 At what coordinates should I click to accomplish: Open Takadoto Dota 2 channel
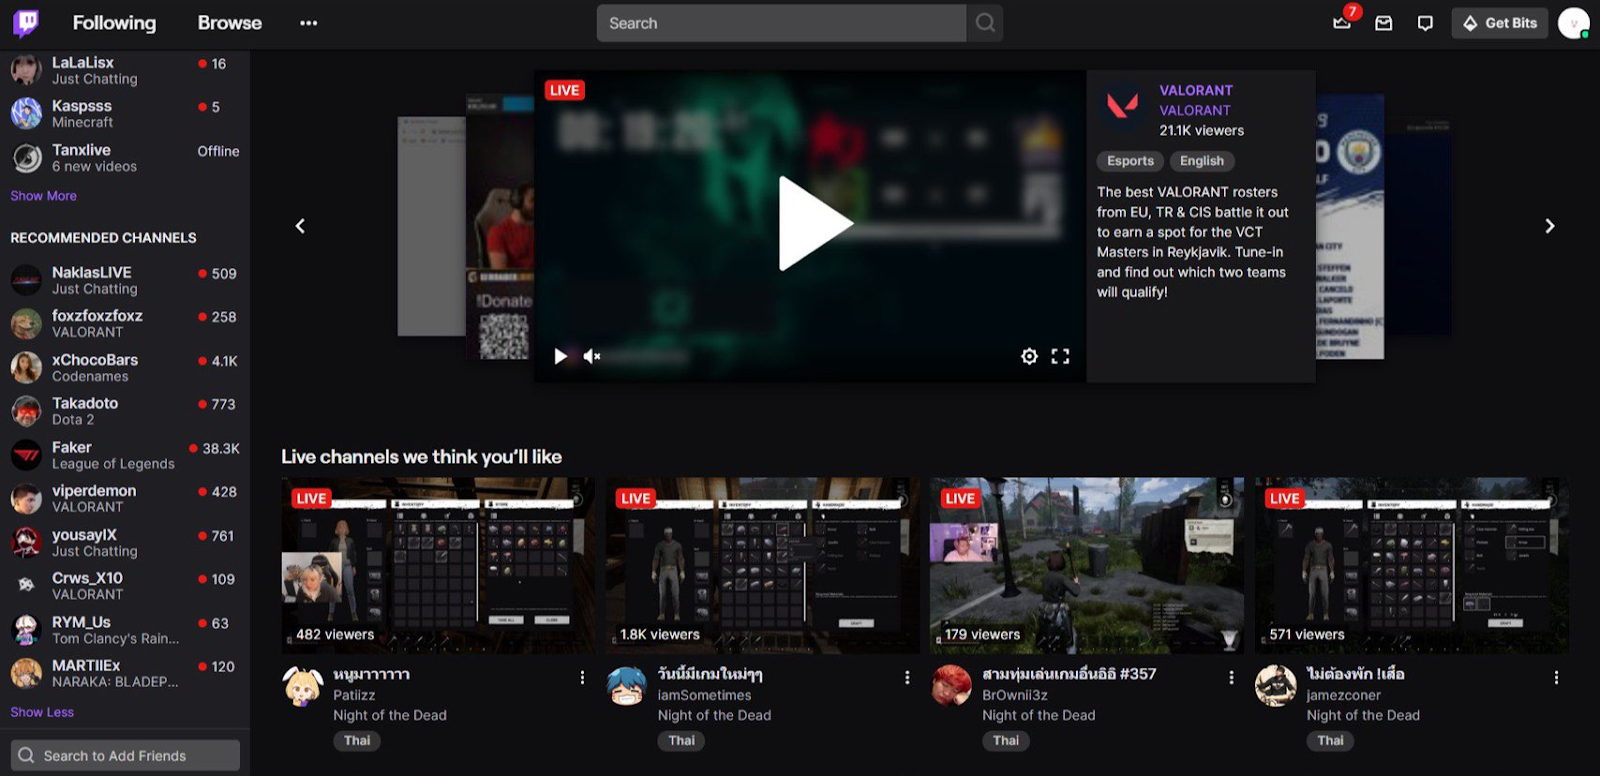125,411
